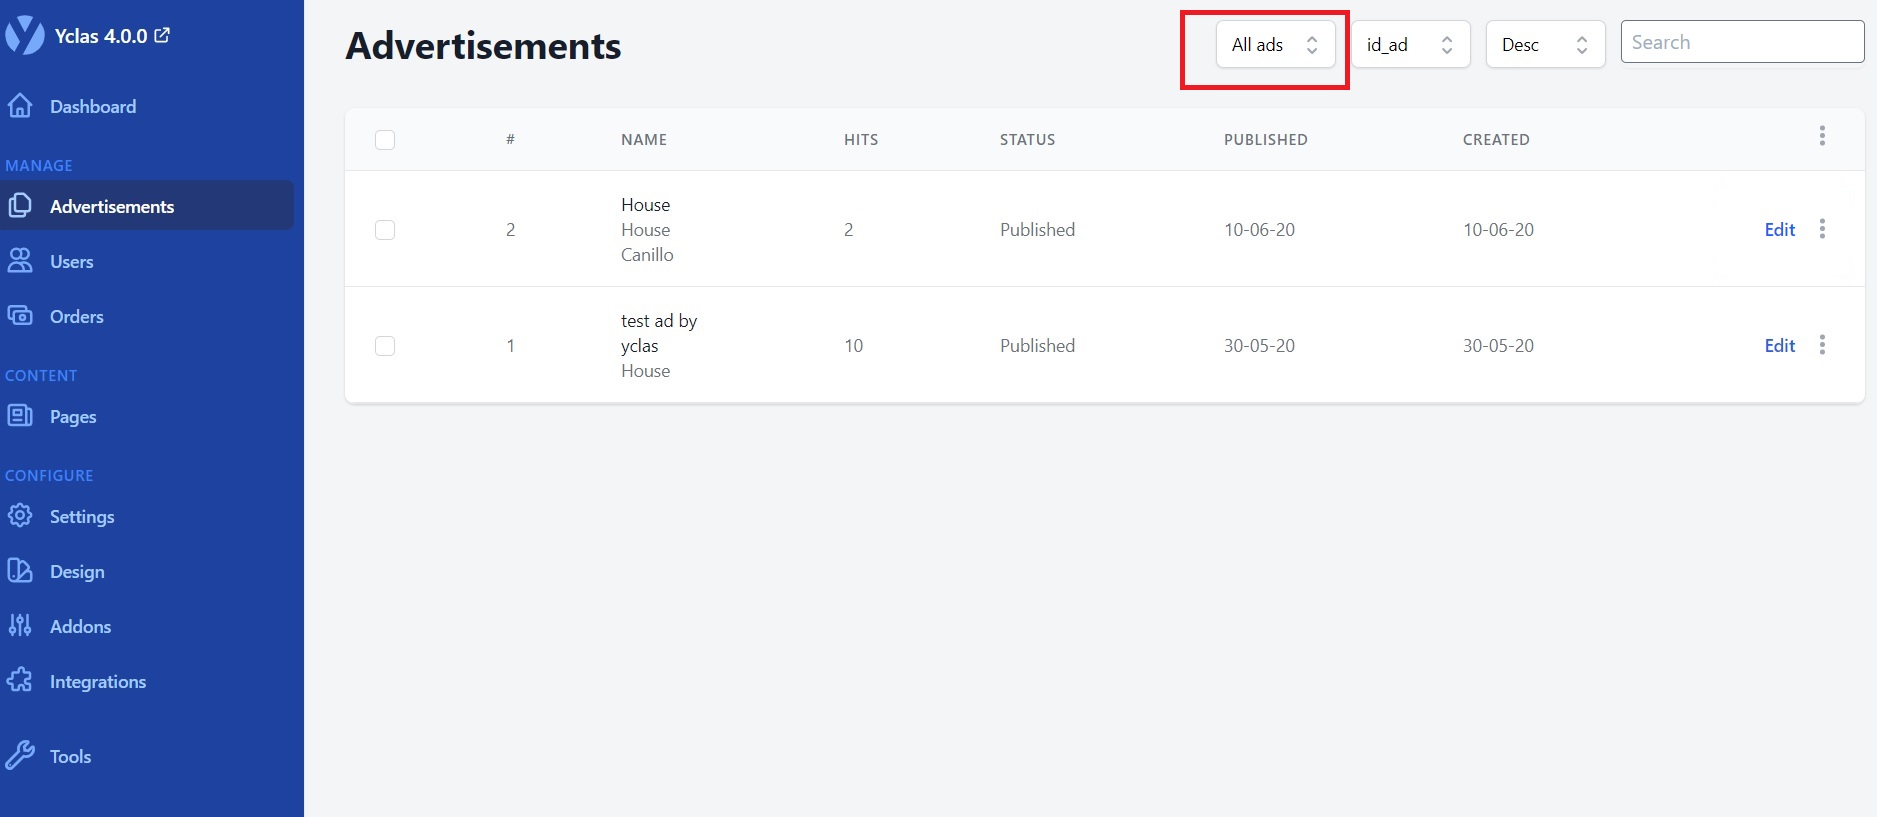
Task: Open the Users section
Action: click(x=72, y=261)
